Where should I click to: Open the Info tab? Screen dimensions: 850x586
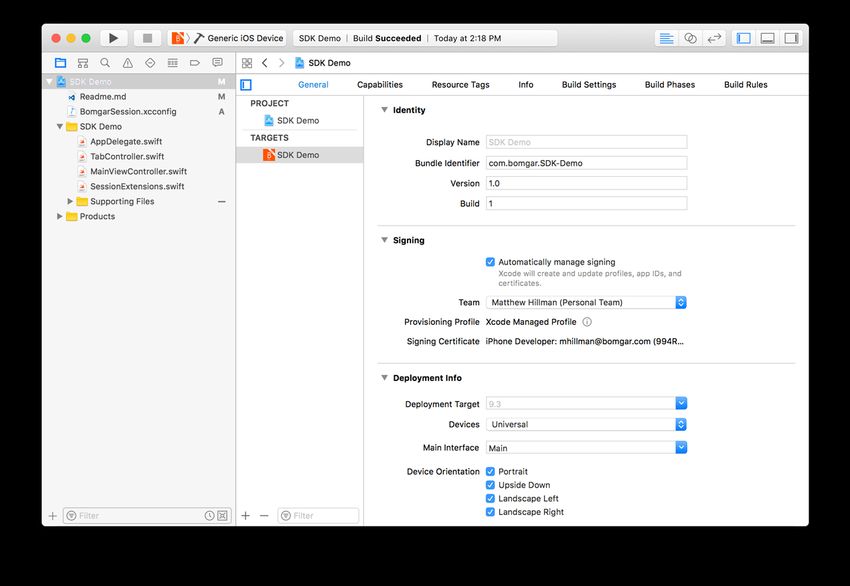[x=525, y=85]
